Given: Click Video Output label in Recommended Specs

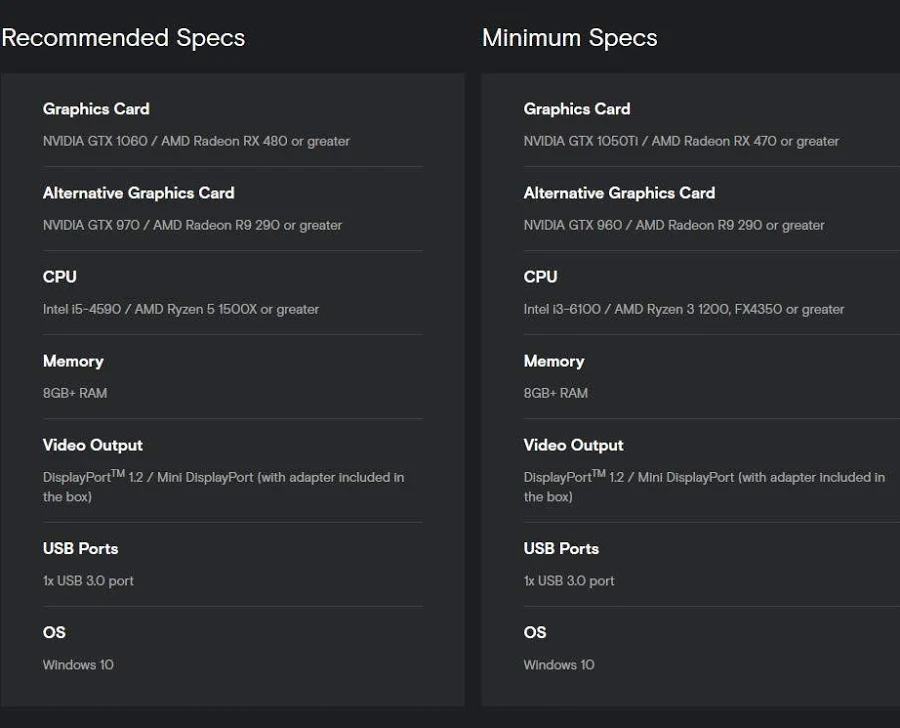Looking at the screenshot, I should [x=92, y=445].
